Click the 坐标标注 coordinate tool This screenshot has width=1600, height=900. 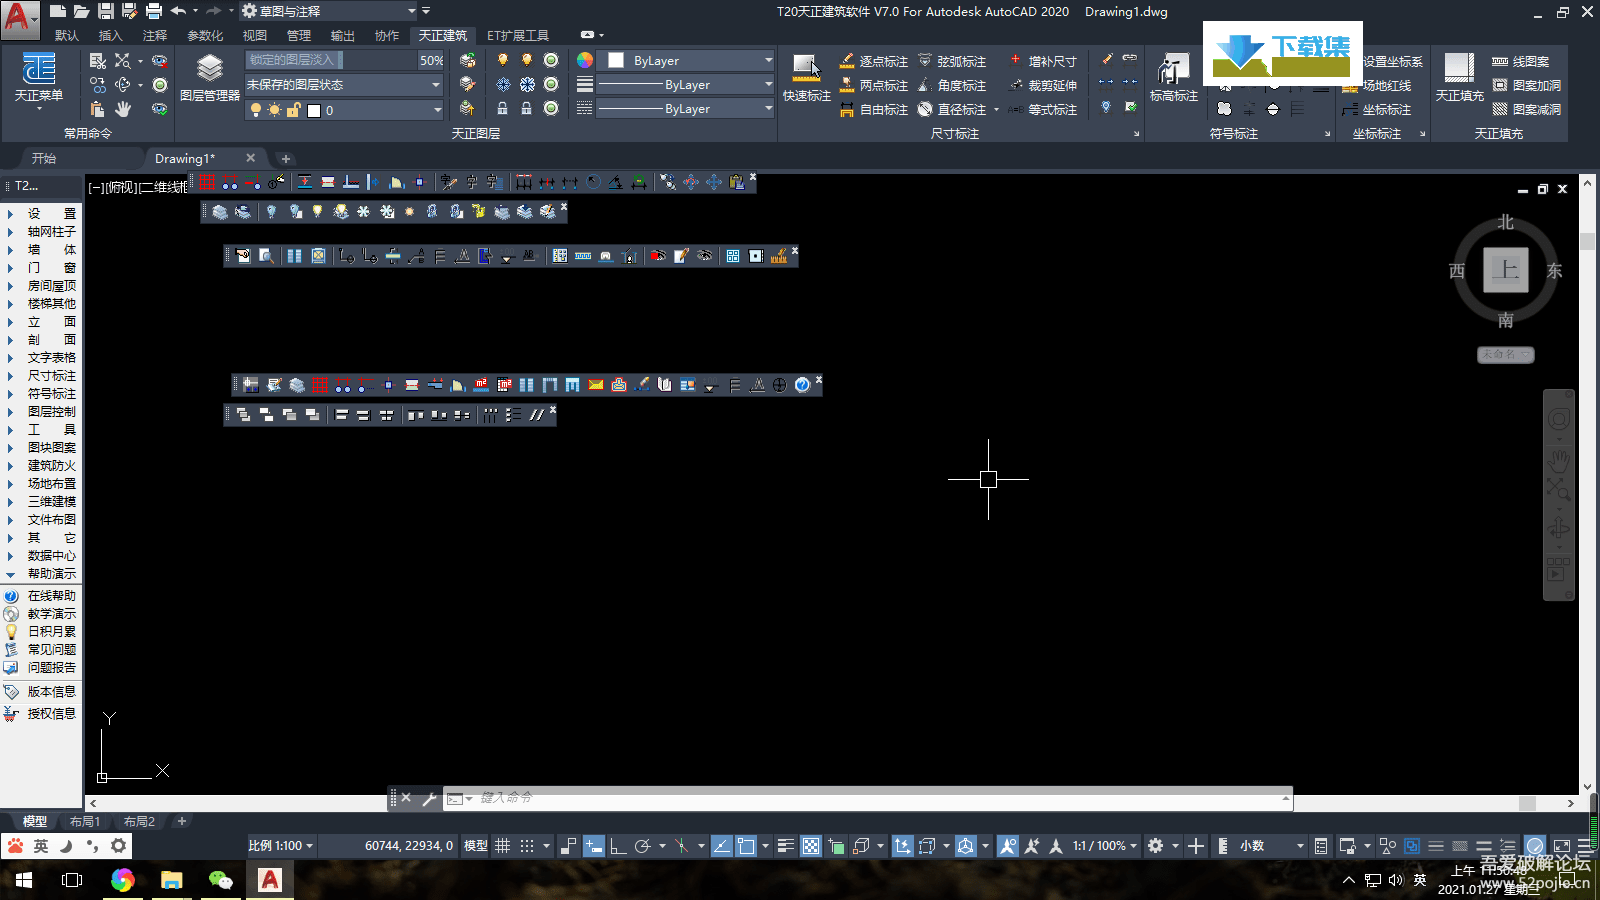(1376, 109)
